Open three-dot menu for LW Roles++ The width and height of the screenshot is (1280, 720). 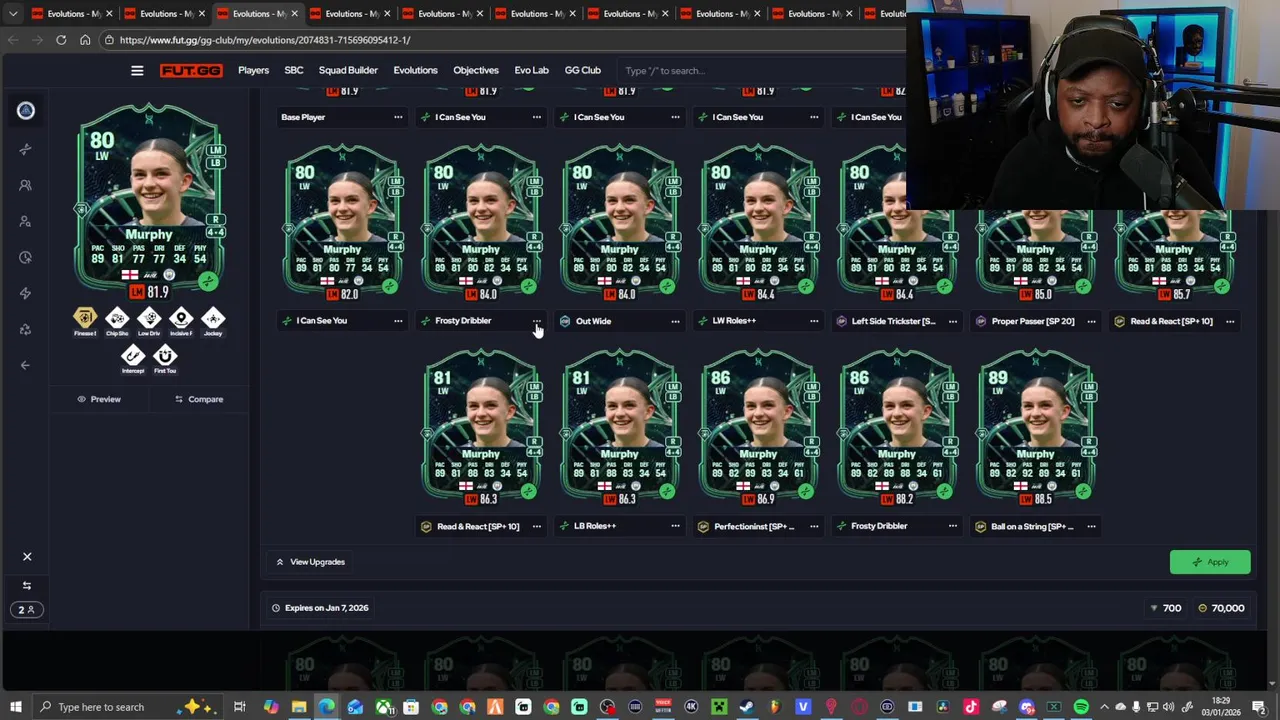click(814, 321)
